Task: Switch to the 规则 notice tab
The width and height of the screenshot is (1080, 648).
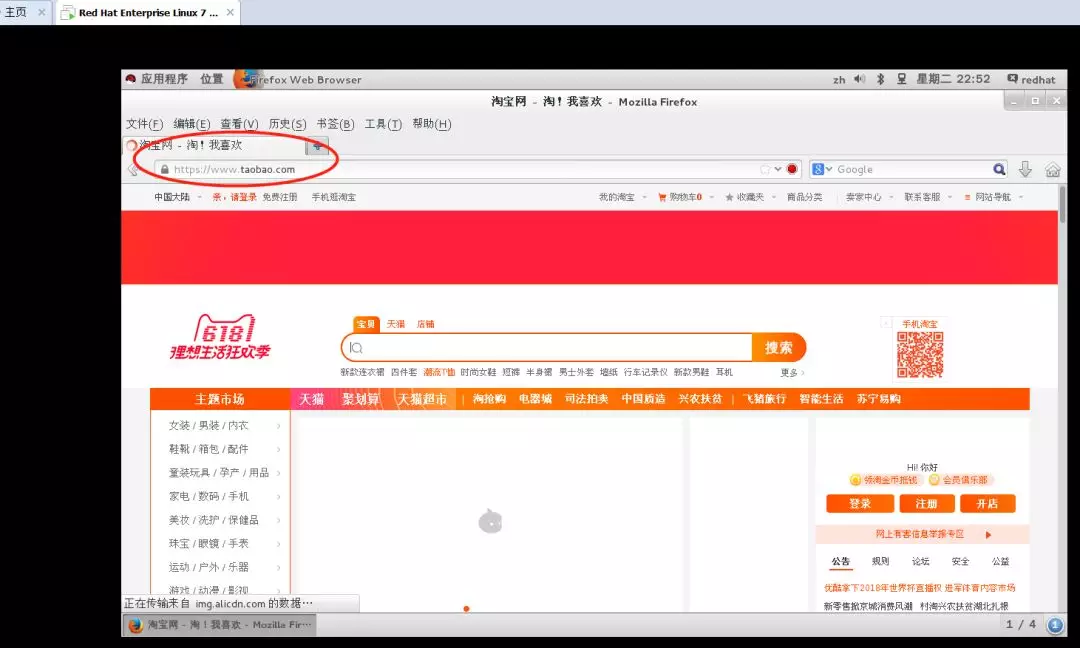Action: coord(880,561)
